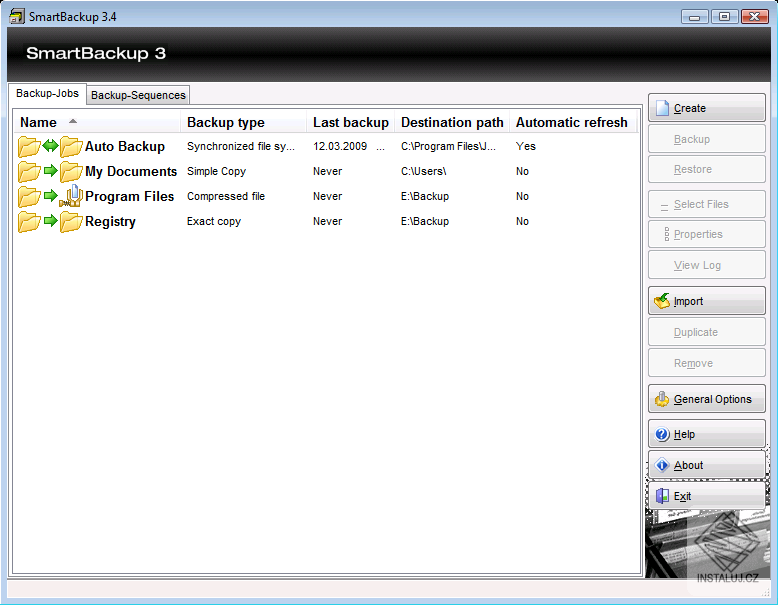Toggle the sort arrow beside Name
778x605 pixels.
(73, 121)
